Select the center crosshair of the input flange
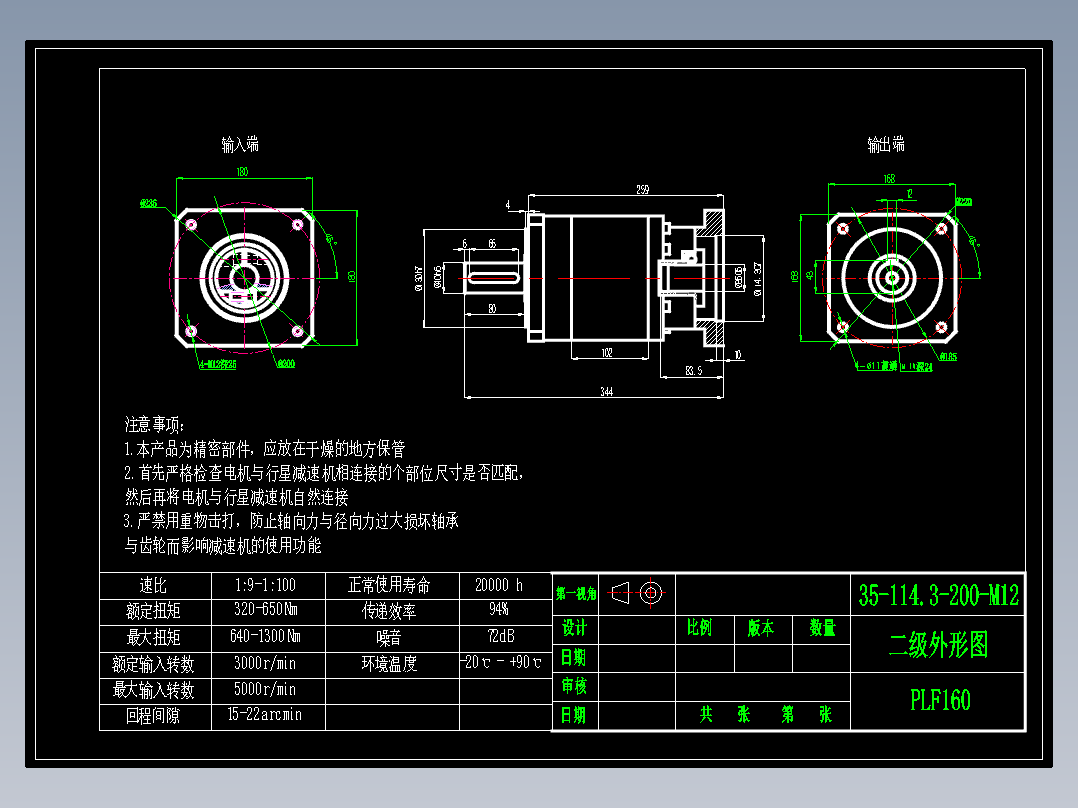The height and width of the screenshot is (808, 1078). tap(243, 277)
